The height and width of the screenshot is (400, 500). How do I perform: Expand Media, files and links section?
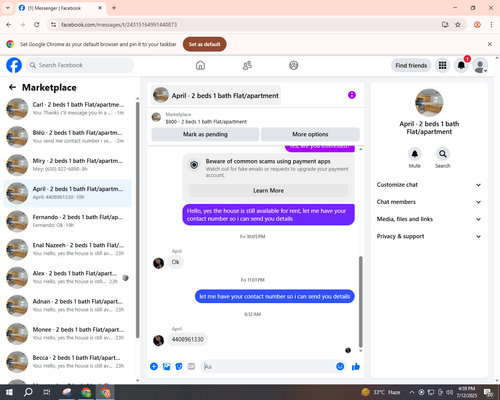point(429,219)
